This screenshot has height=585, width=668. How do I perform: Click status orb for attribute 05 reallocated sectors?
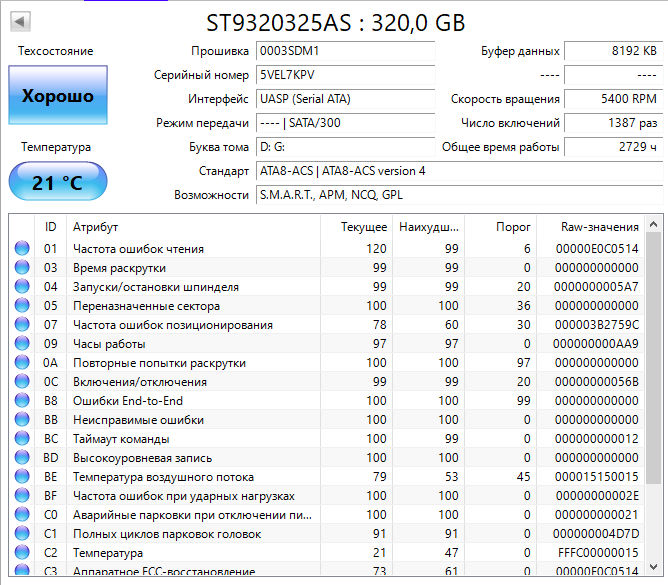tap(22, 306)
